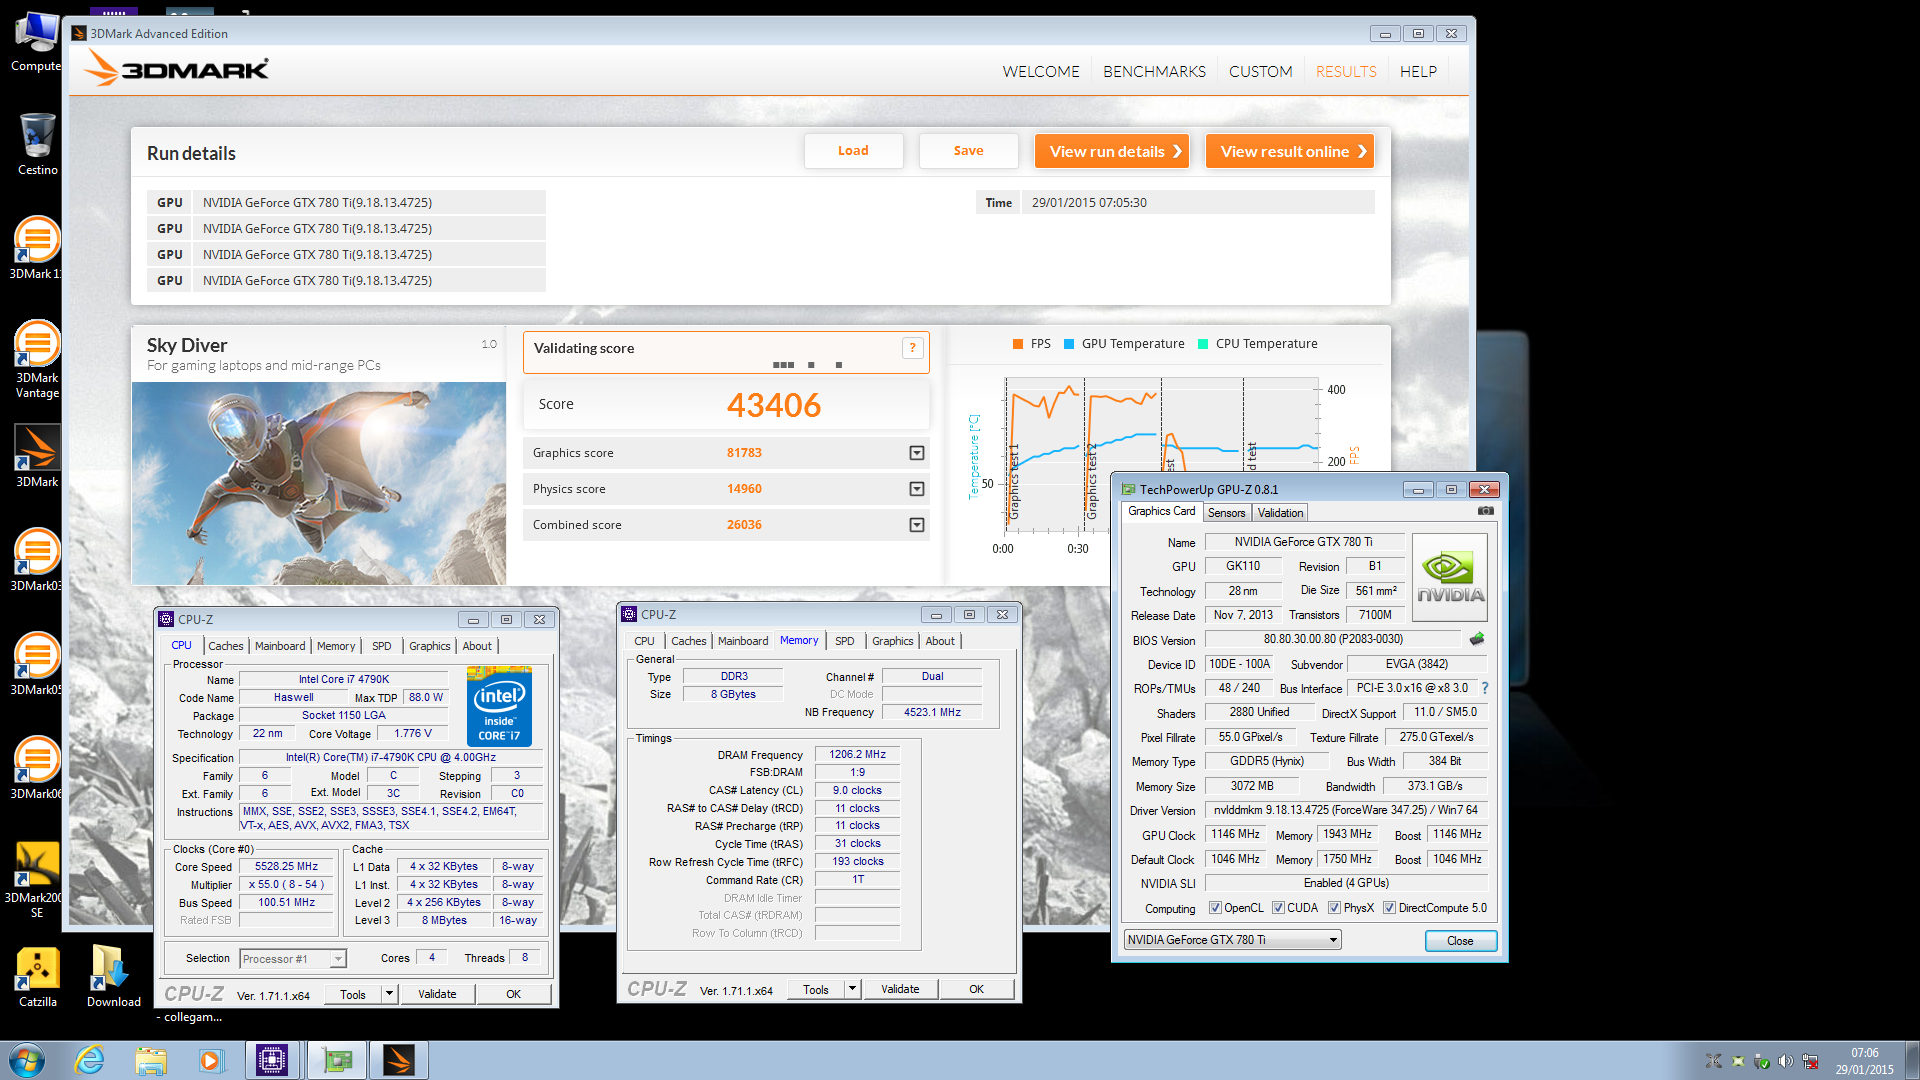
Task: Open GPU selection dropdown in GPU-Z
Action: (x=1232, y=940)
